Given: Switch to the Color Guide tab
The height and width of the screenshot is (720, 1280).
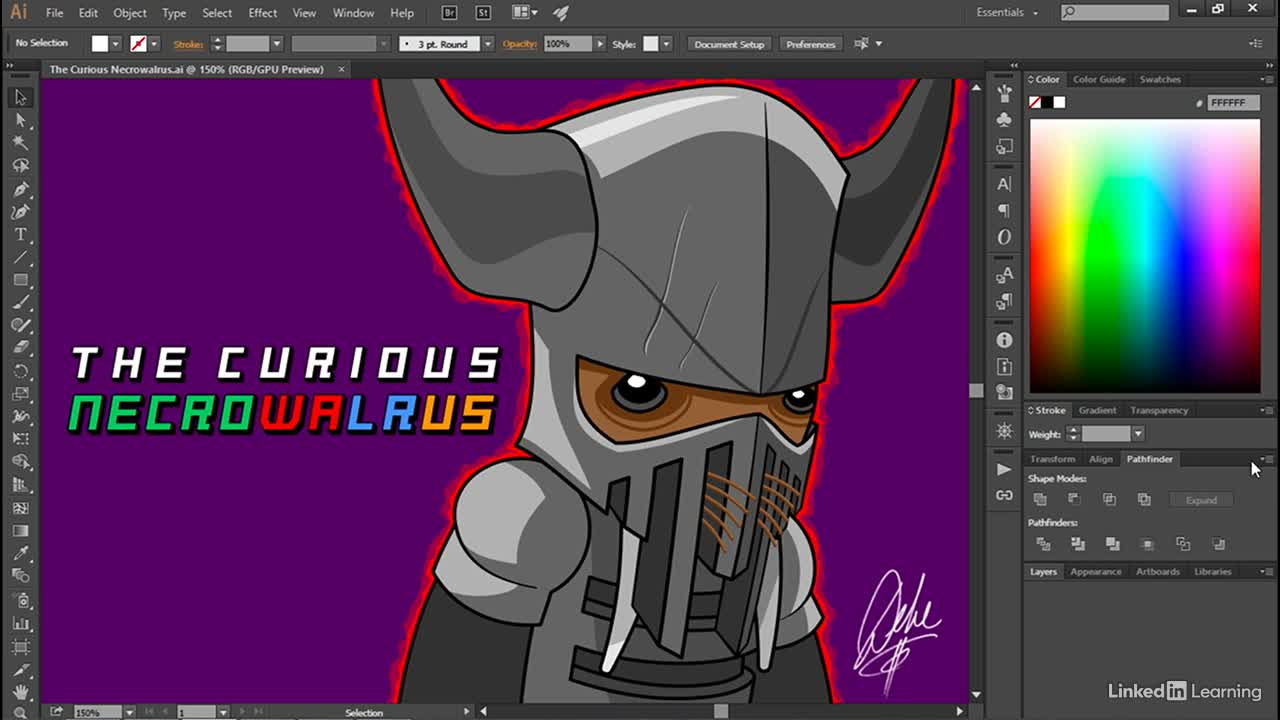Looking at the screenshot, I should pos(1099,79).
